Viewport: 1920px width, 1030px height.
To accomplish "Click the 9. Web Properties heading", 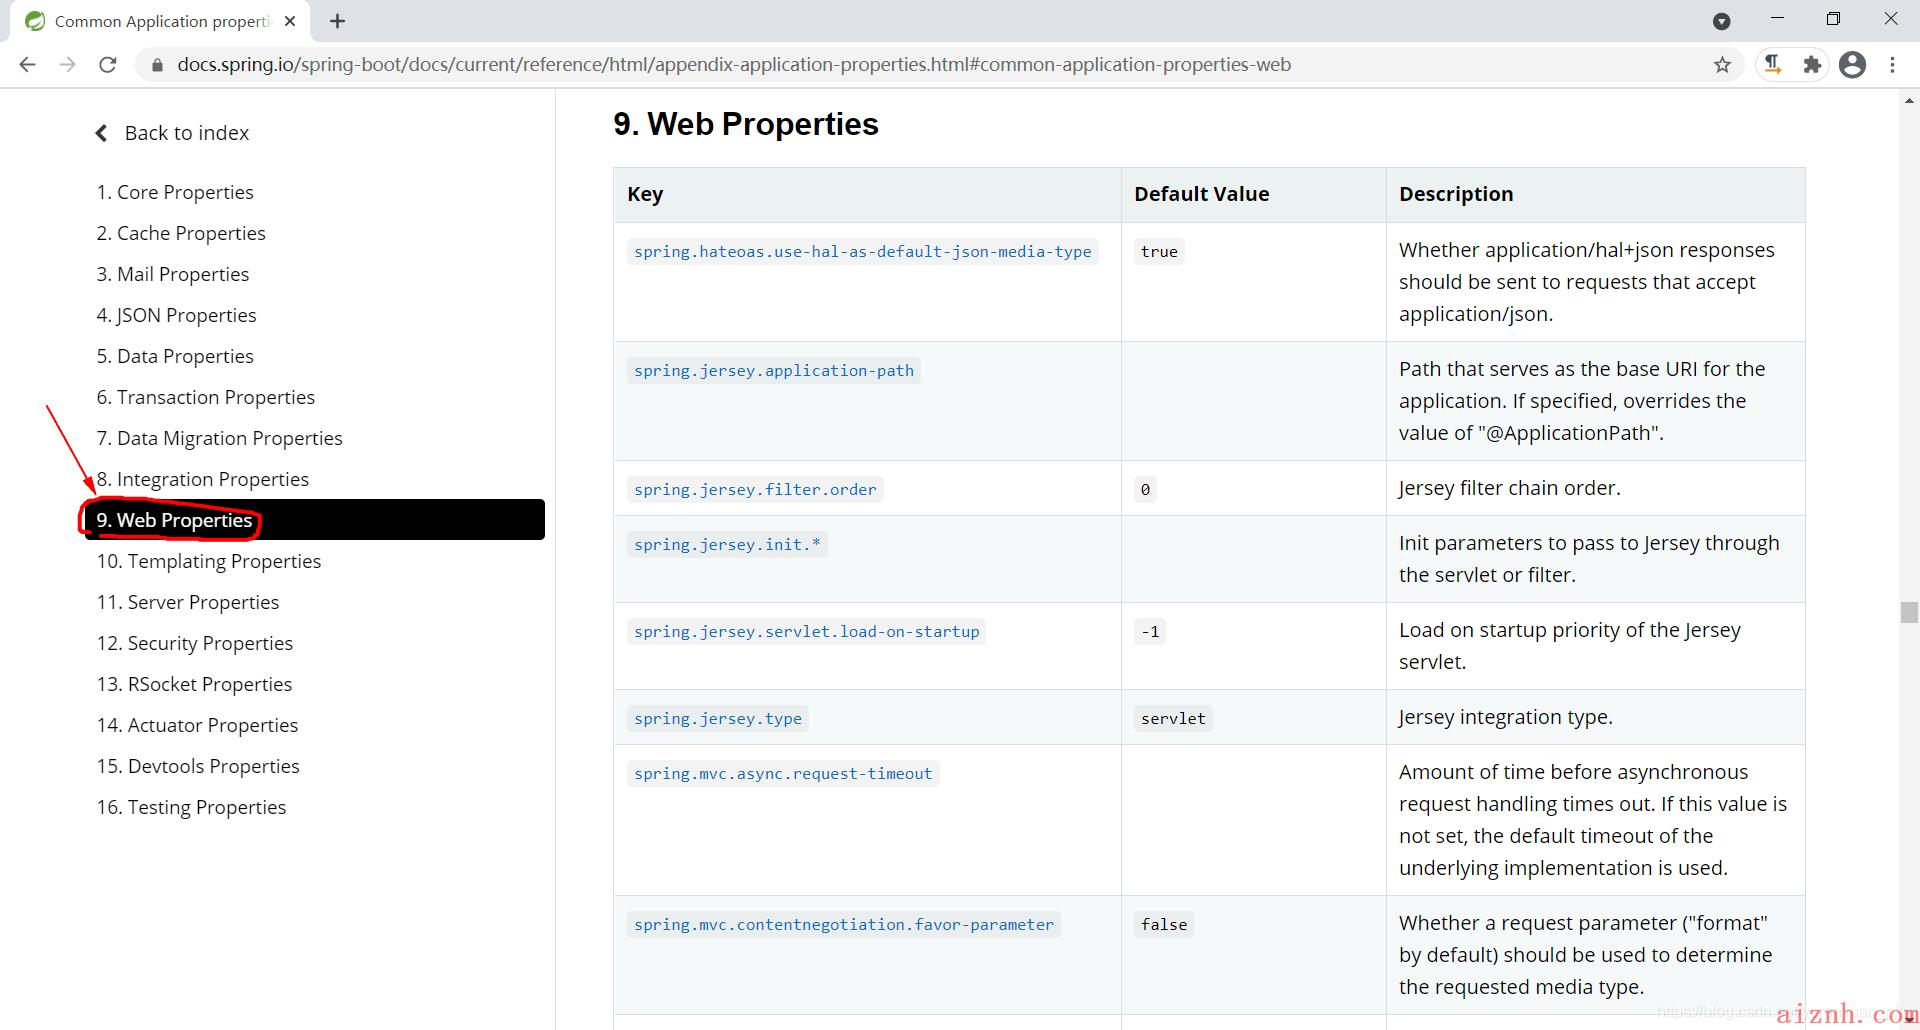I will (746, 124).
